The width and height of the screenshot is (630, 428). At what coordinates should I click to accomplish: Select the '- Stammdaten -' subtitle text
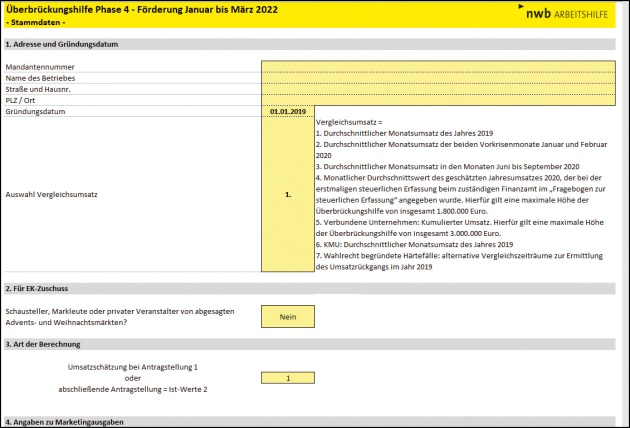click(35, 22)
